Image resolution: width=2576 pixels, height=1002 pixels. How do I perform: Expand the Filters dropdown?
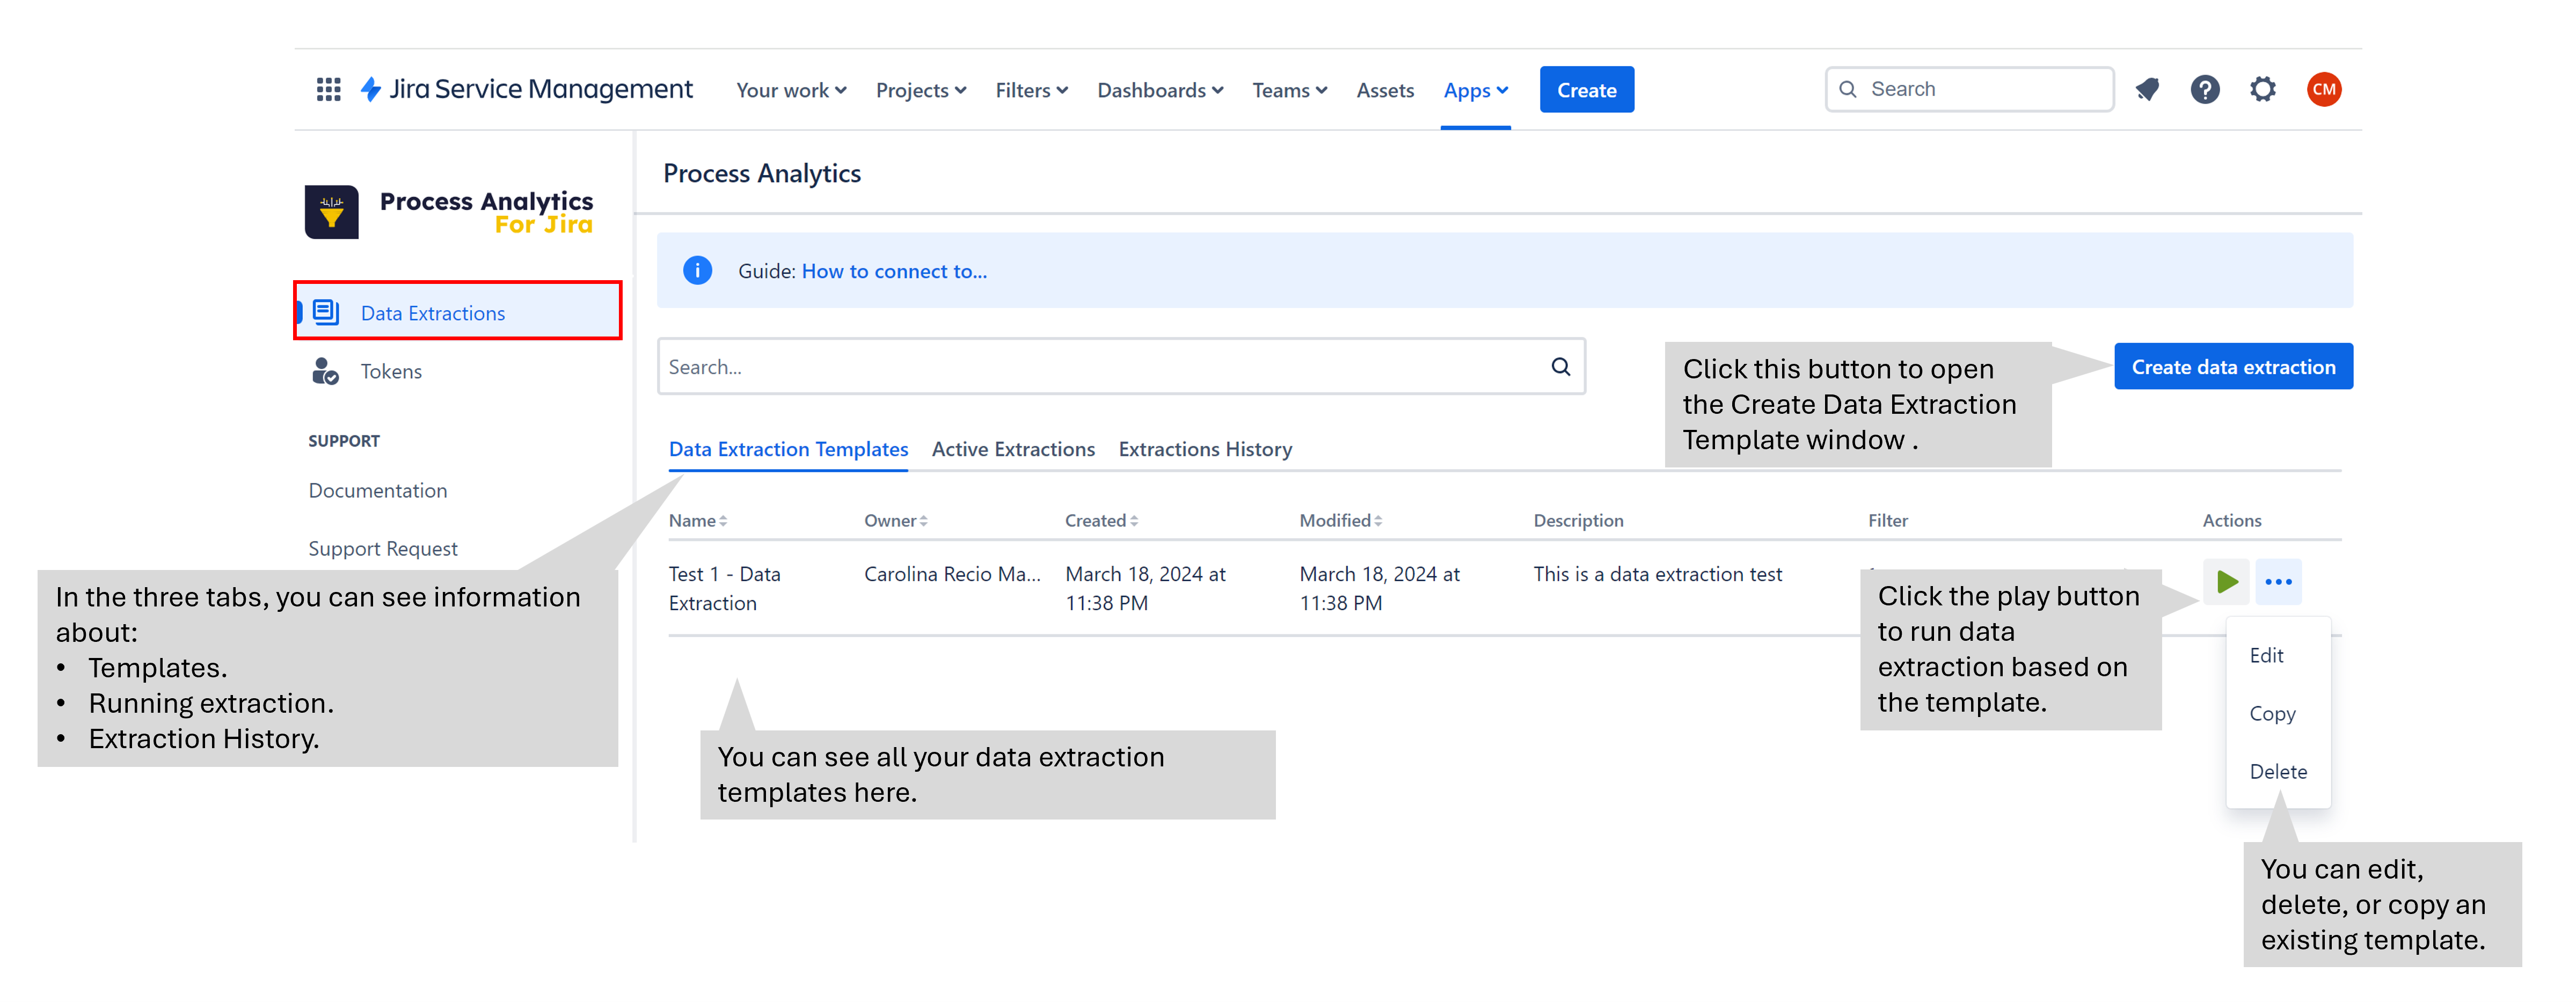[1031, 91]
